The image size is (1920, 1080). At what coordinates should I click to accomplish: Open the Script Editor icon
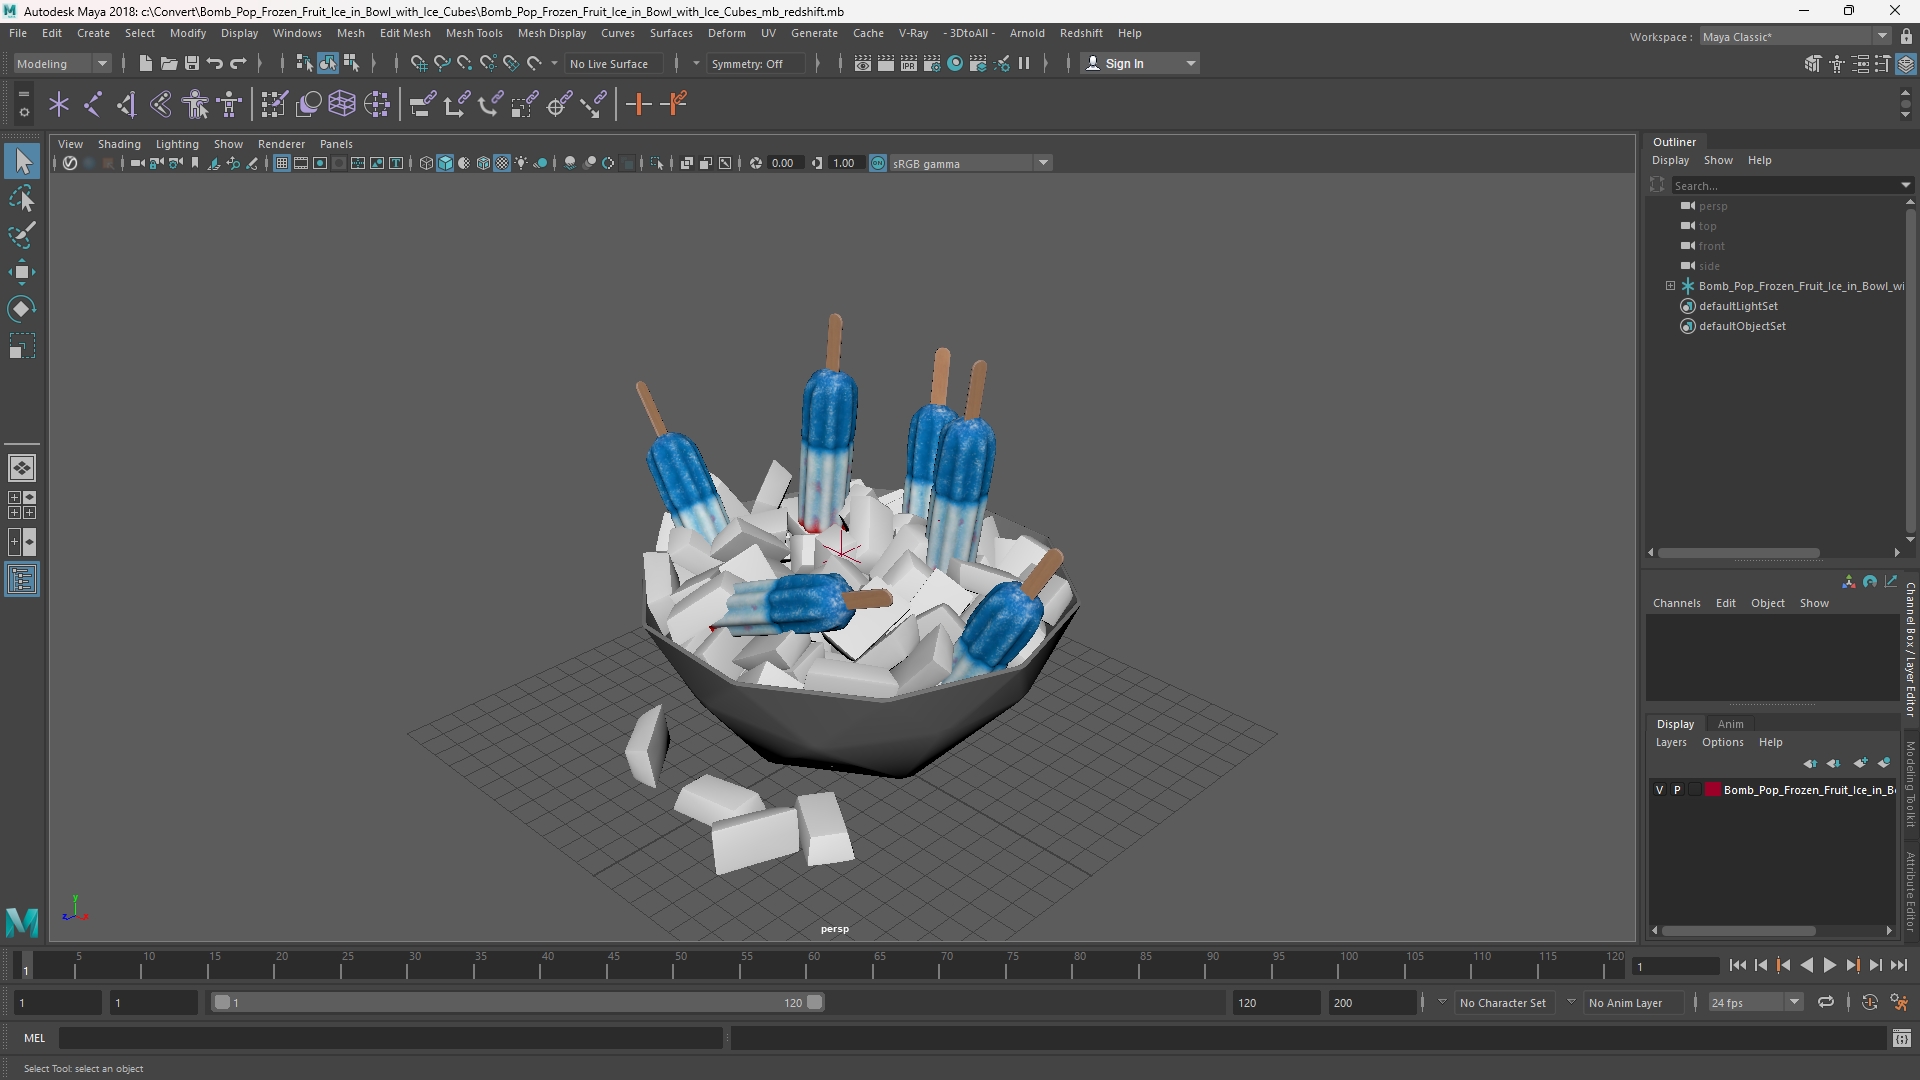tap(1901, 1038)
